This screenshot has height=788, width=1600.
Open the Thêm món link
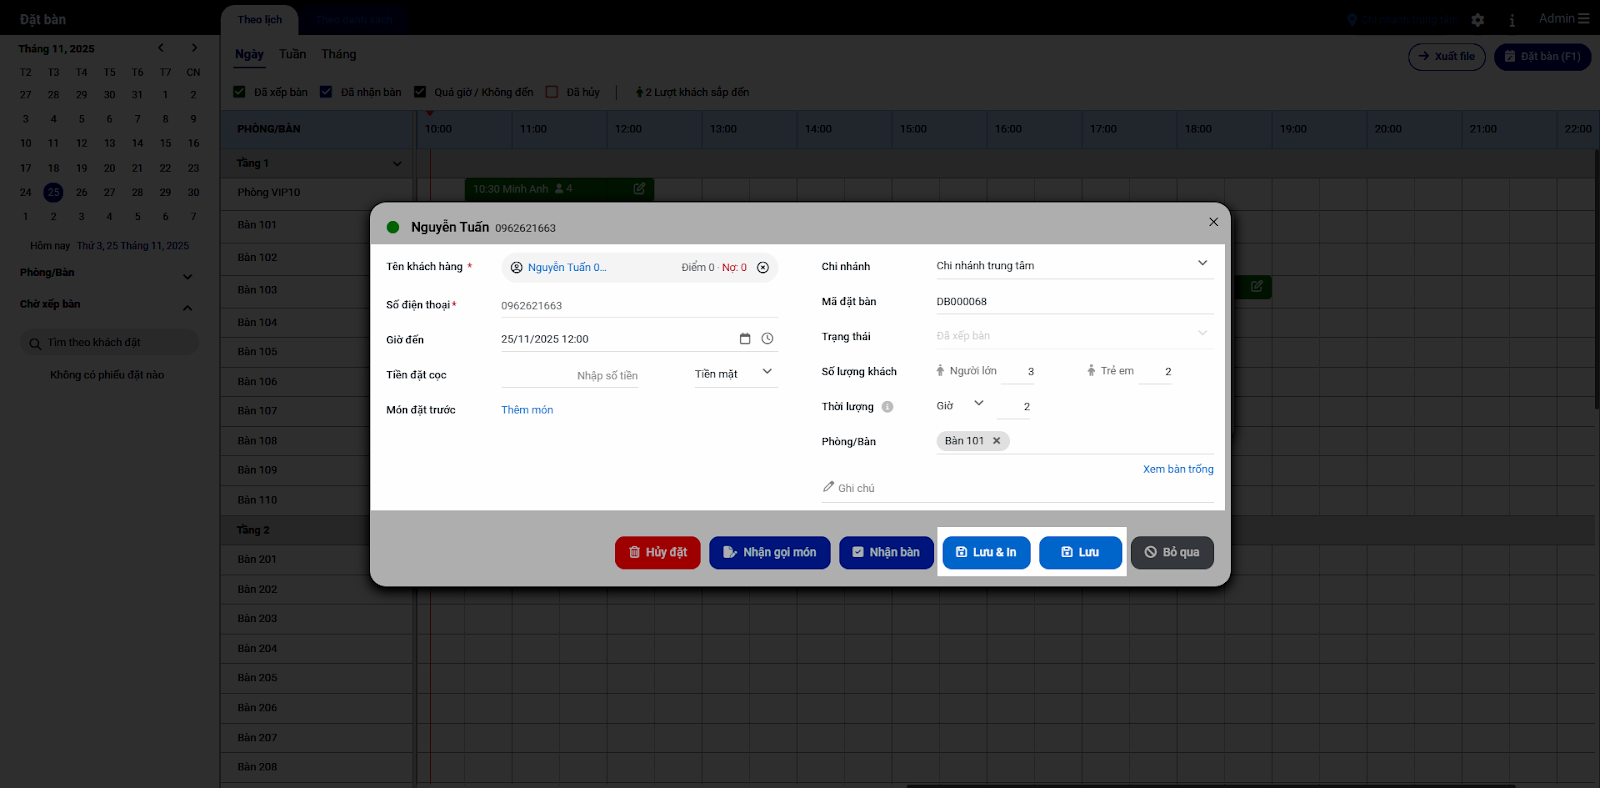(527, 410)
